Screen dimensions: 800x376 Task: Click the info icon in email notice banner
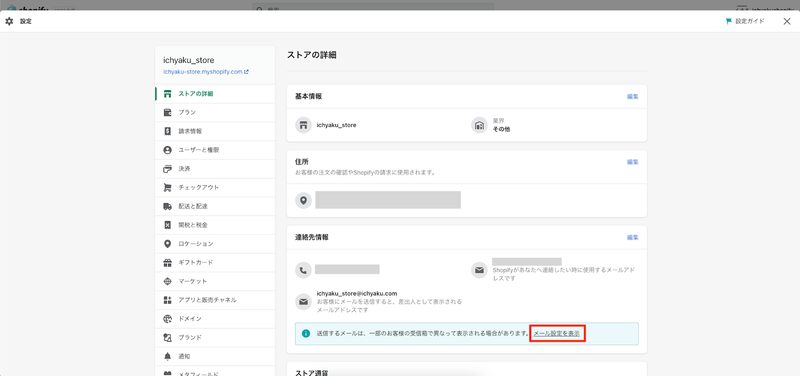pos(306,334)
